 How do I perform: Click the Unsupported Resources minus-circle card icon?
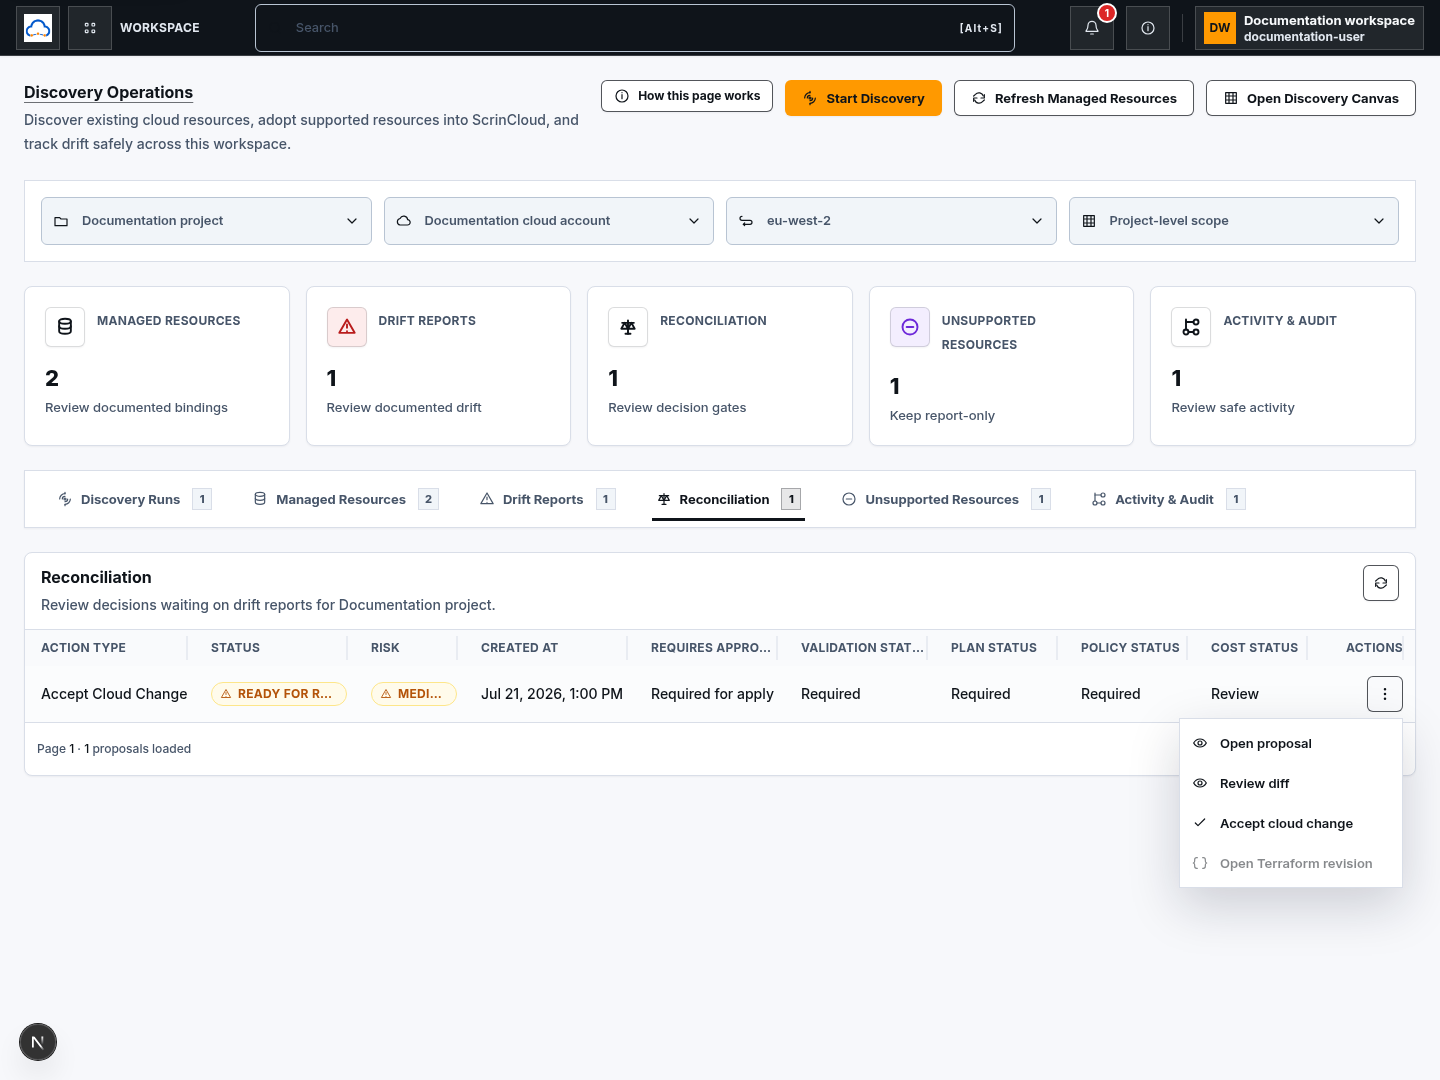coord(910,327)
